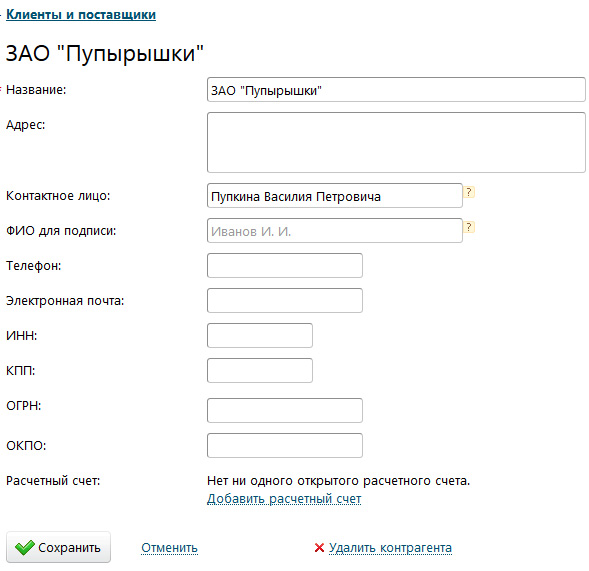Click the ОГРН input box
Viewport: 589px width, 571px height.
click(x=285, y=410)
